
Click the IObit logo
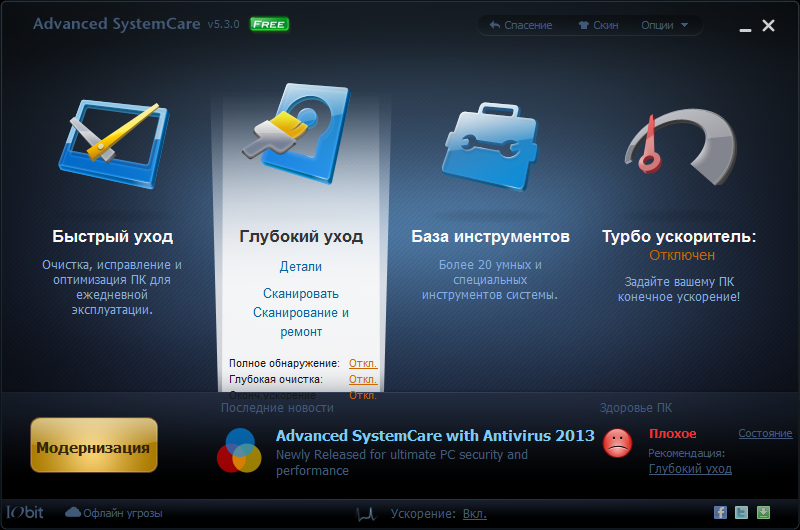click(24, 512)
